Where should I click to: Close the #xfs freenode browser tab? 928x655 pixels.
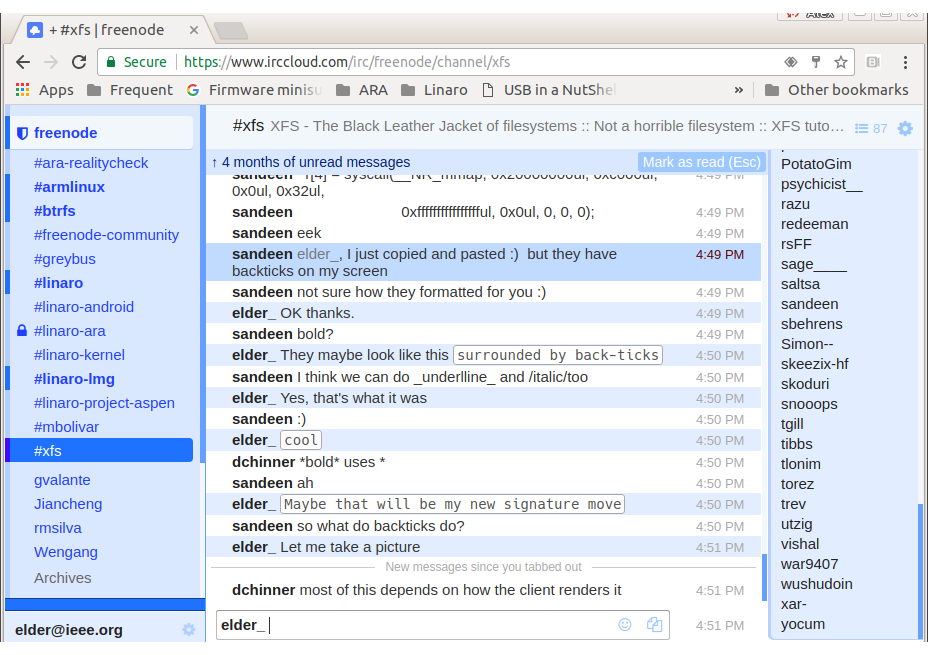(x=194, y=30)
